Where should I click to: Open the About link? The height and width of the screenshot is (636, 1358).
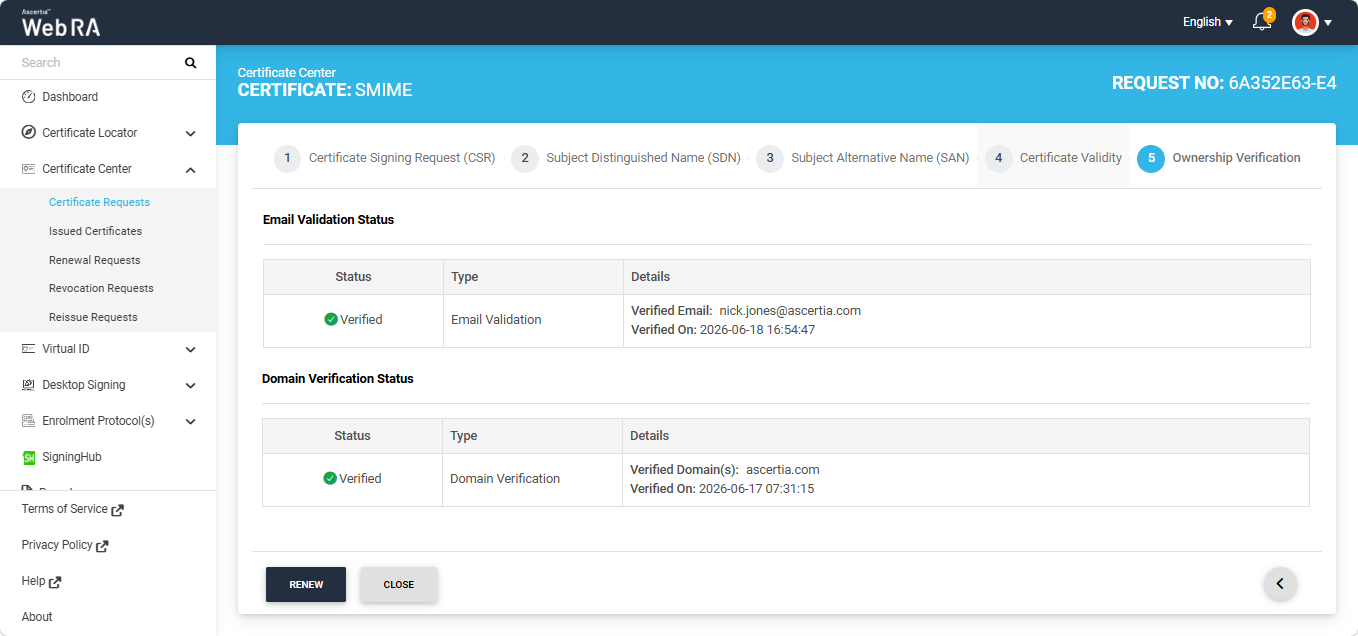tap(37, 617)
